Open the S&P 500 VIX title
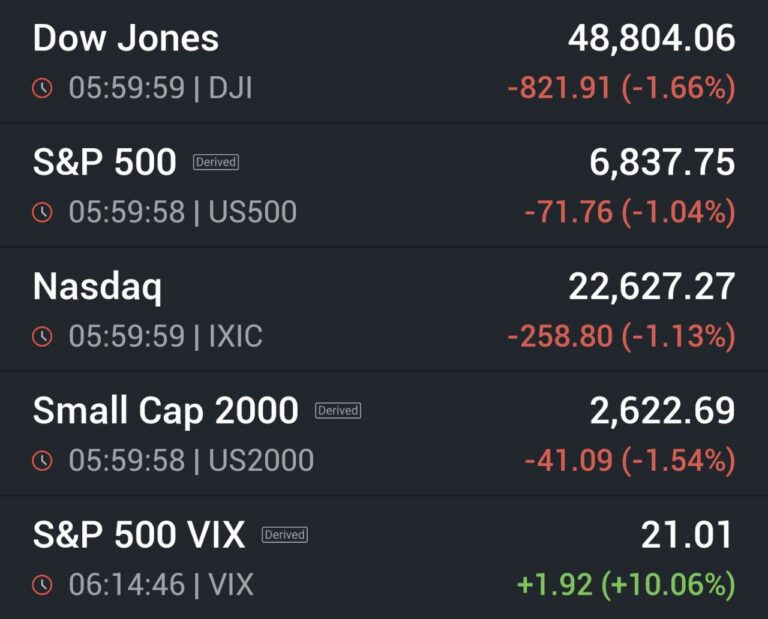Viewport: 768px width, 619px height. (x=139, y=535)
